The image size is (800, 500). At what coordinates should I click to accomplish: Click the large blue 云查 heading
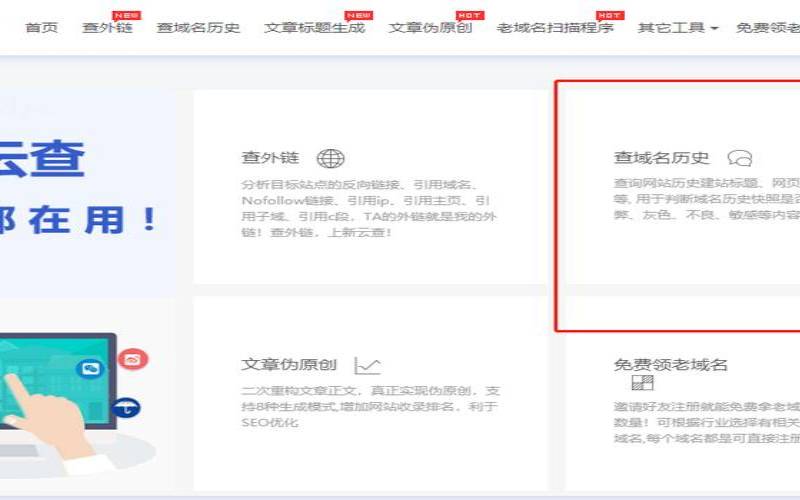(42, 159)
